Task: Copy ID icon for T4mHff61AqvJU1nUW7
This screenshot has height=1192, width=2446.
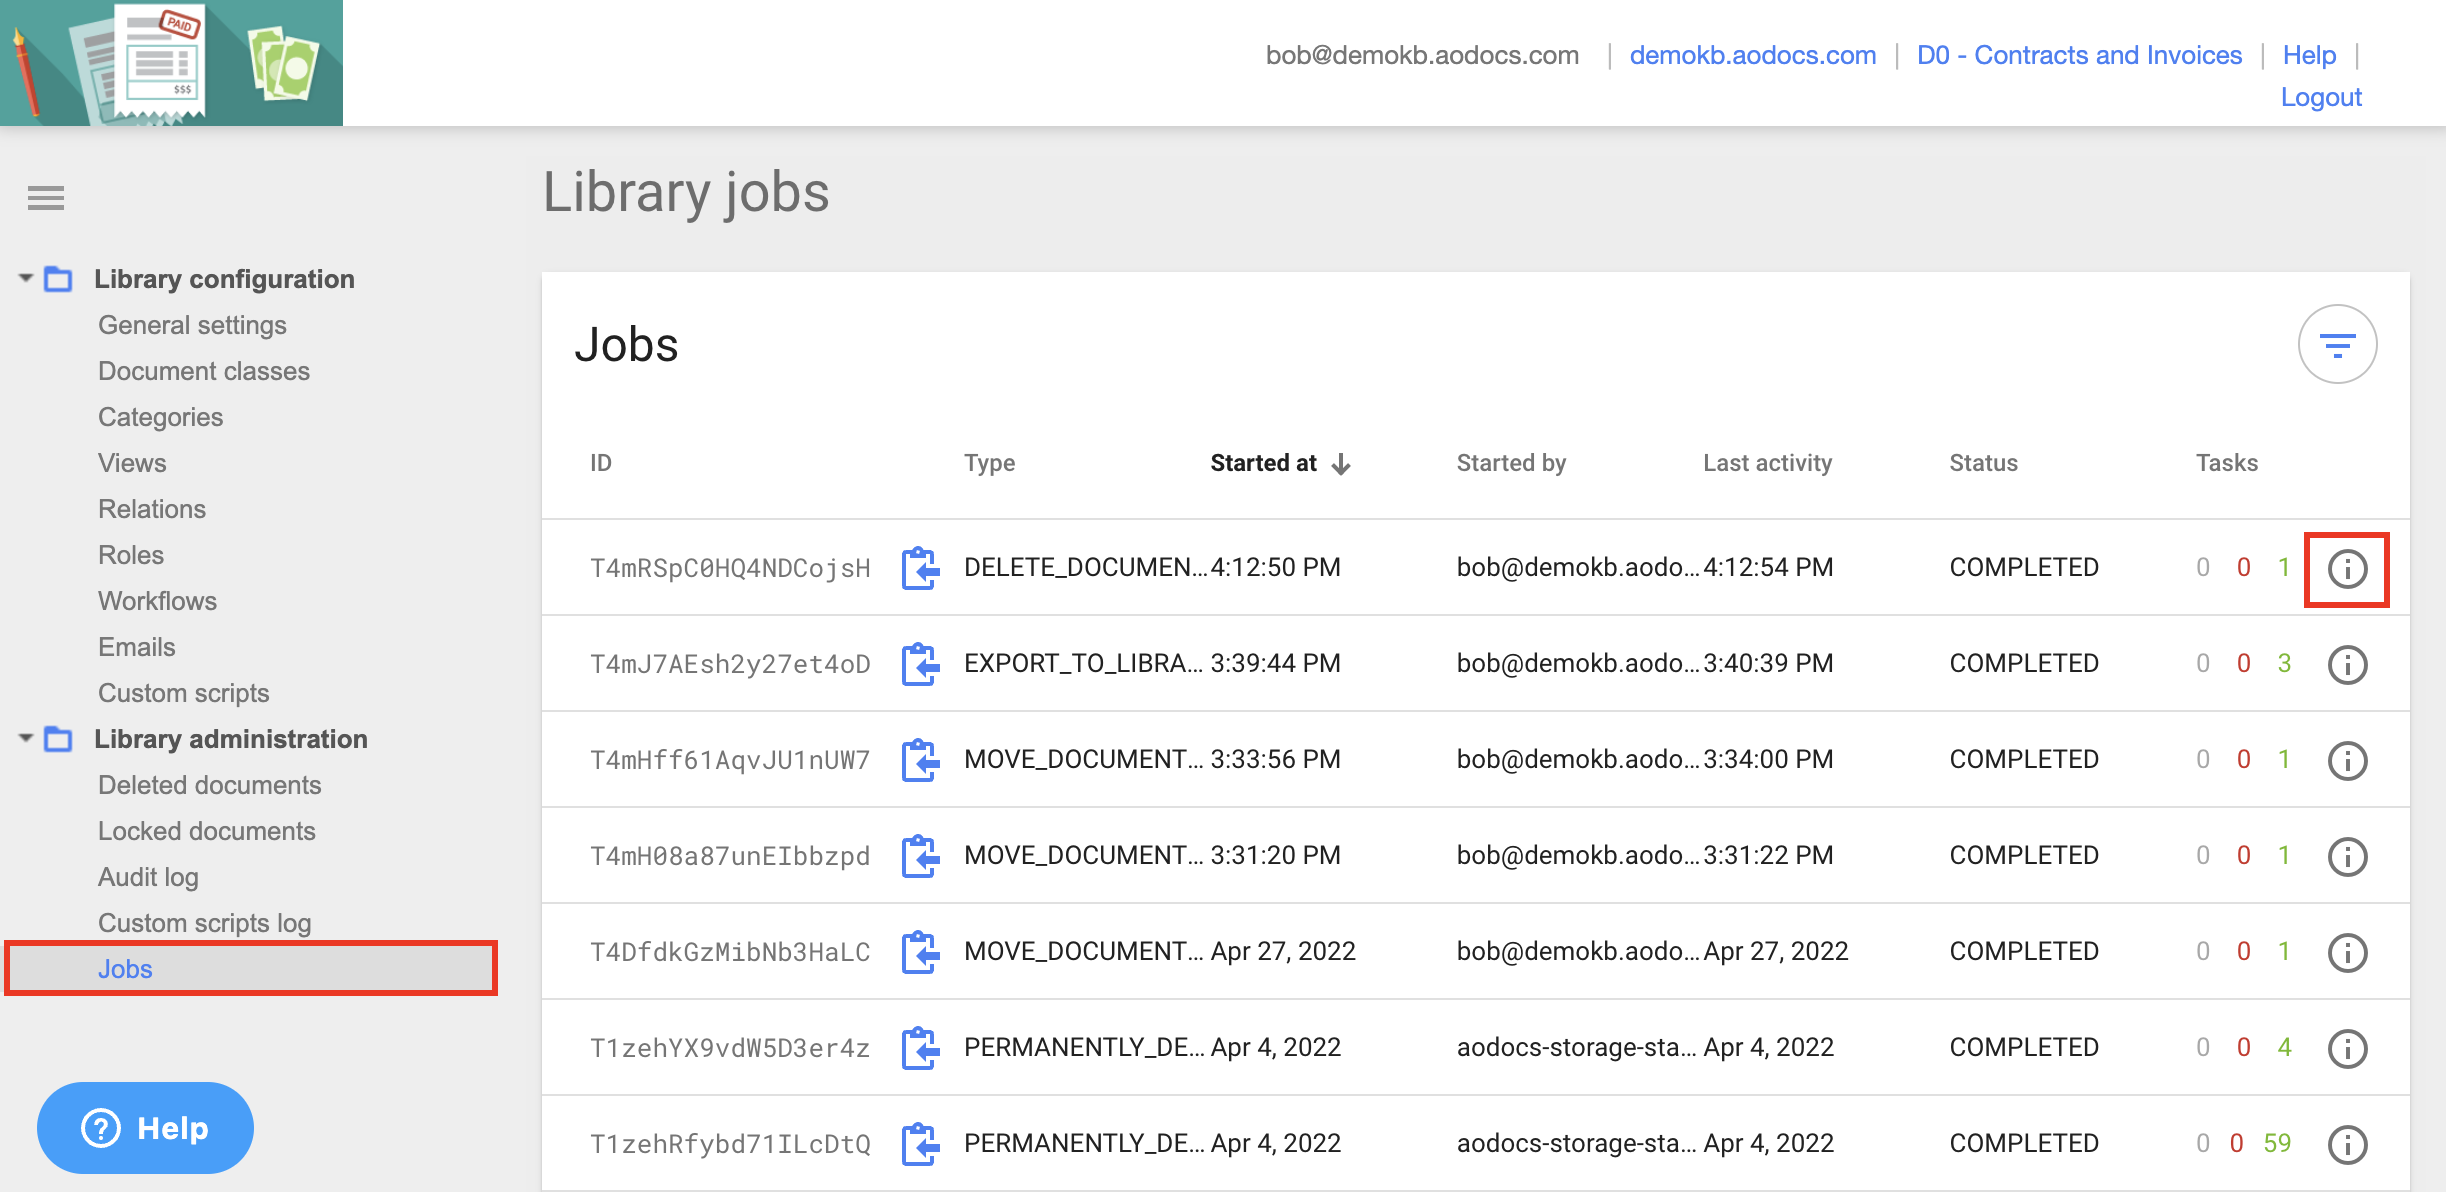Action: (x=920, y=760)
